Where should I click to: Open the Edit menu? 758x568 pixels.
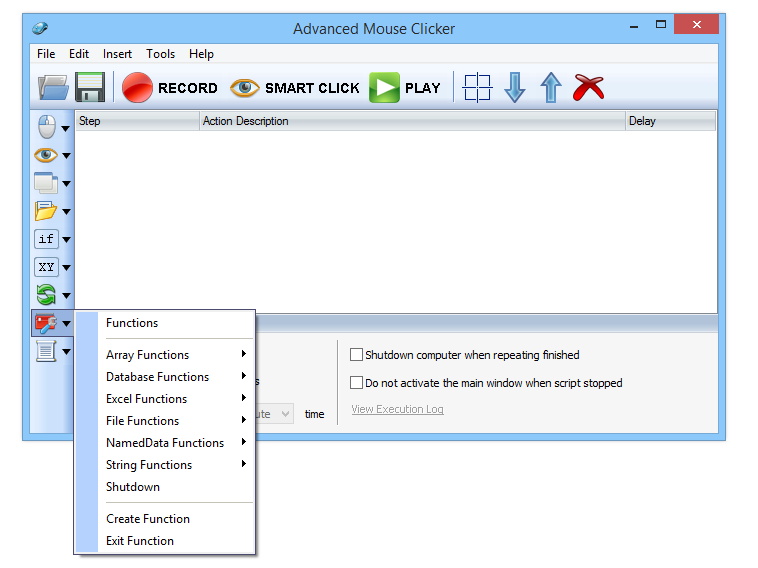[x=79, y=54]
